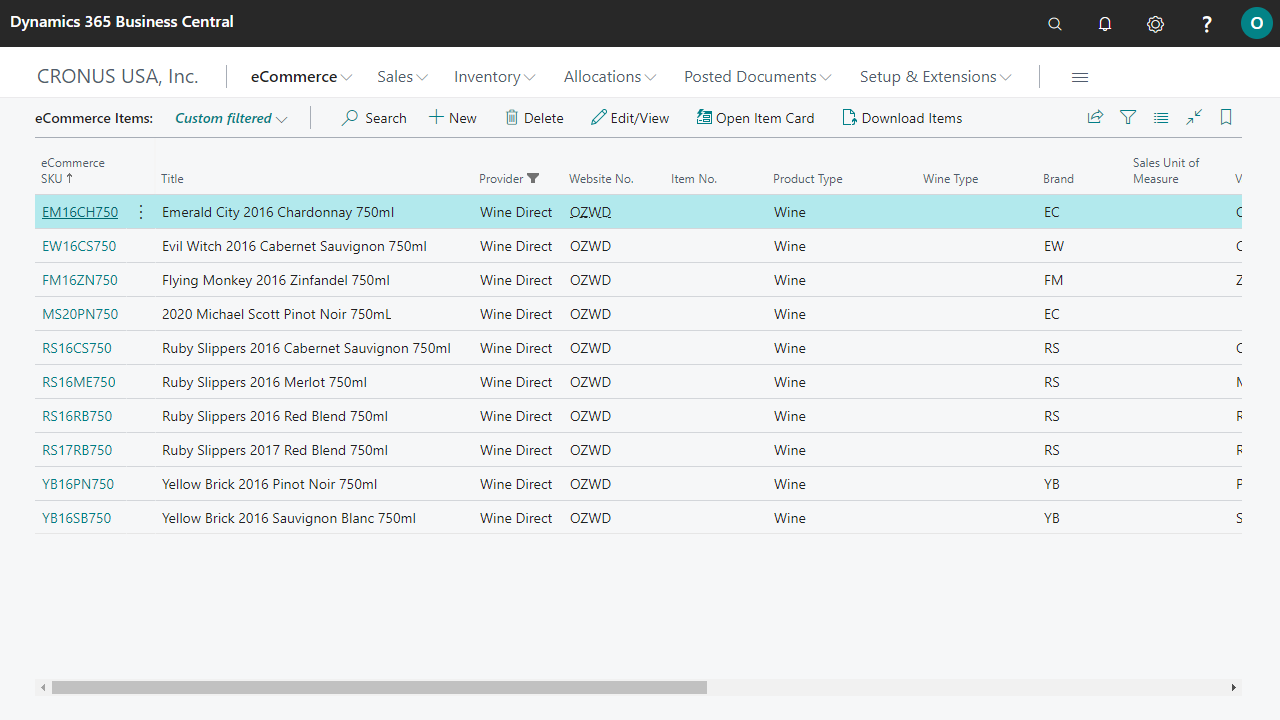The width and height of the screenshot is (1280, 720).
Task: Click Brand cell FM
Action: [1054, 280]
